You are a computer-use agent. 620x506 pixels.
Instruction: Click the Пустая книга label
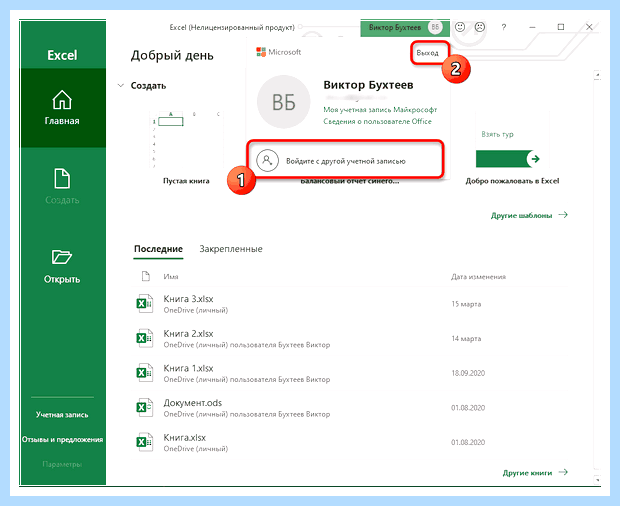pyautogui.click(x=186, y=181)
